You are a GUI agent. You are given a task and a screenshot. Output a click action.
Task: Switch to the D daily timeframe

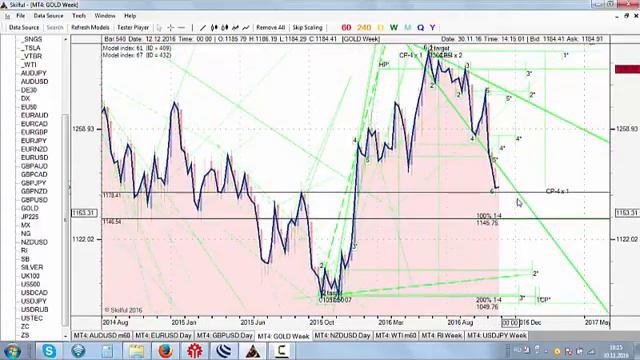point(380,28)
